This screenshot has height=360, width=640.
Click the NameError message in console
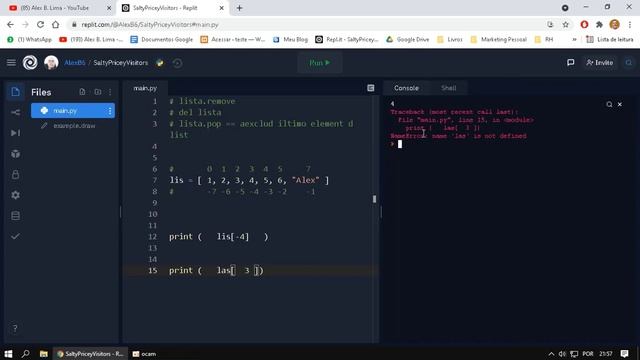458,136
